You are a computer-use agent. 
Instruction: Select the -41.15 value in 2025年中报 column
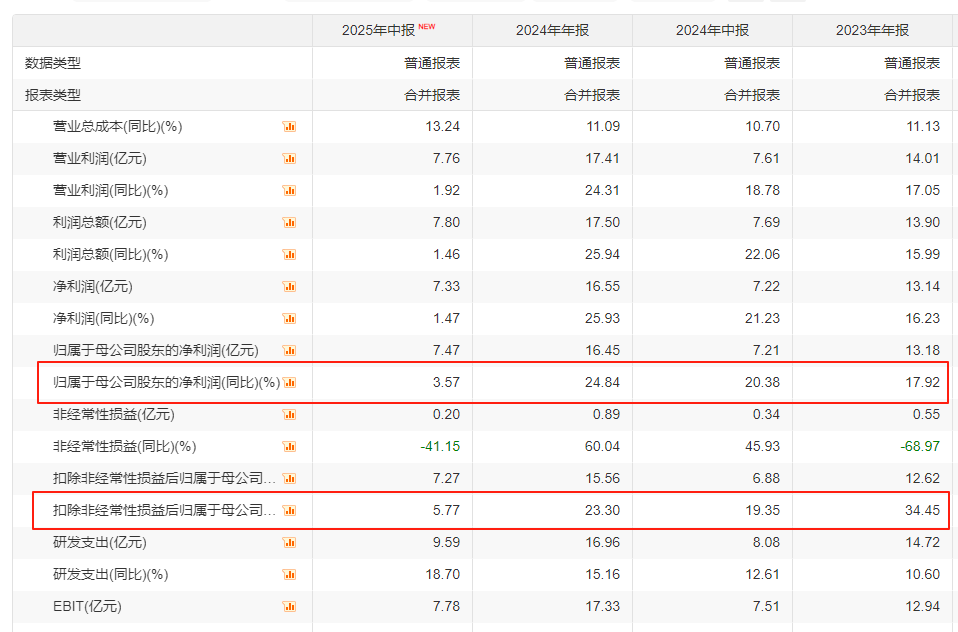click(x=440, y=447)
